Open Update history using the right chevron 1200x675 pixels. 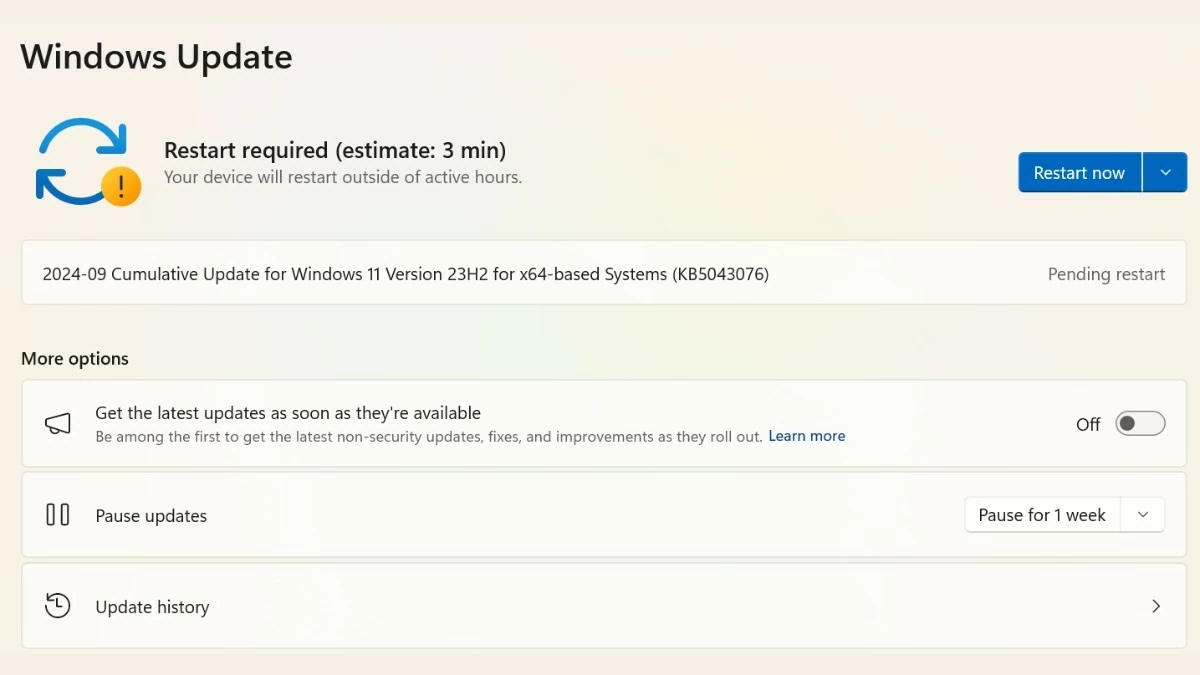[x=1156, y=606]
